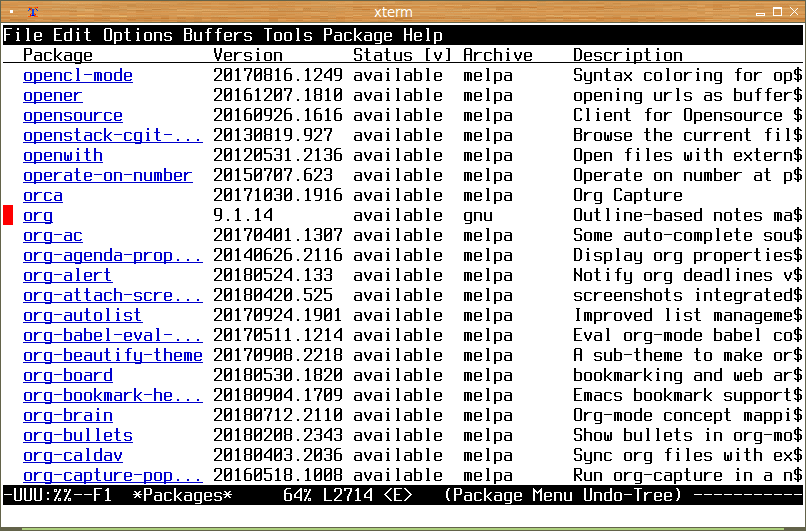Screen dimensions: 806x531
Task: Click the window menu dot in title bar
Action: (x=11, y=12)
